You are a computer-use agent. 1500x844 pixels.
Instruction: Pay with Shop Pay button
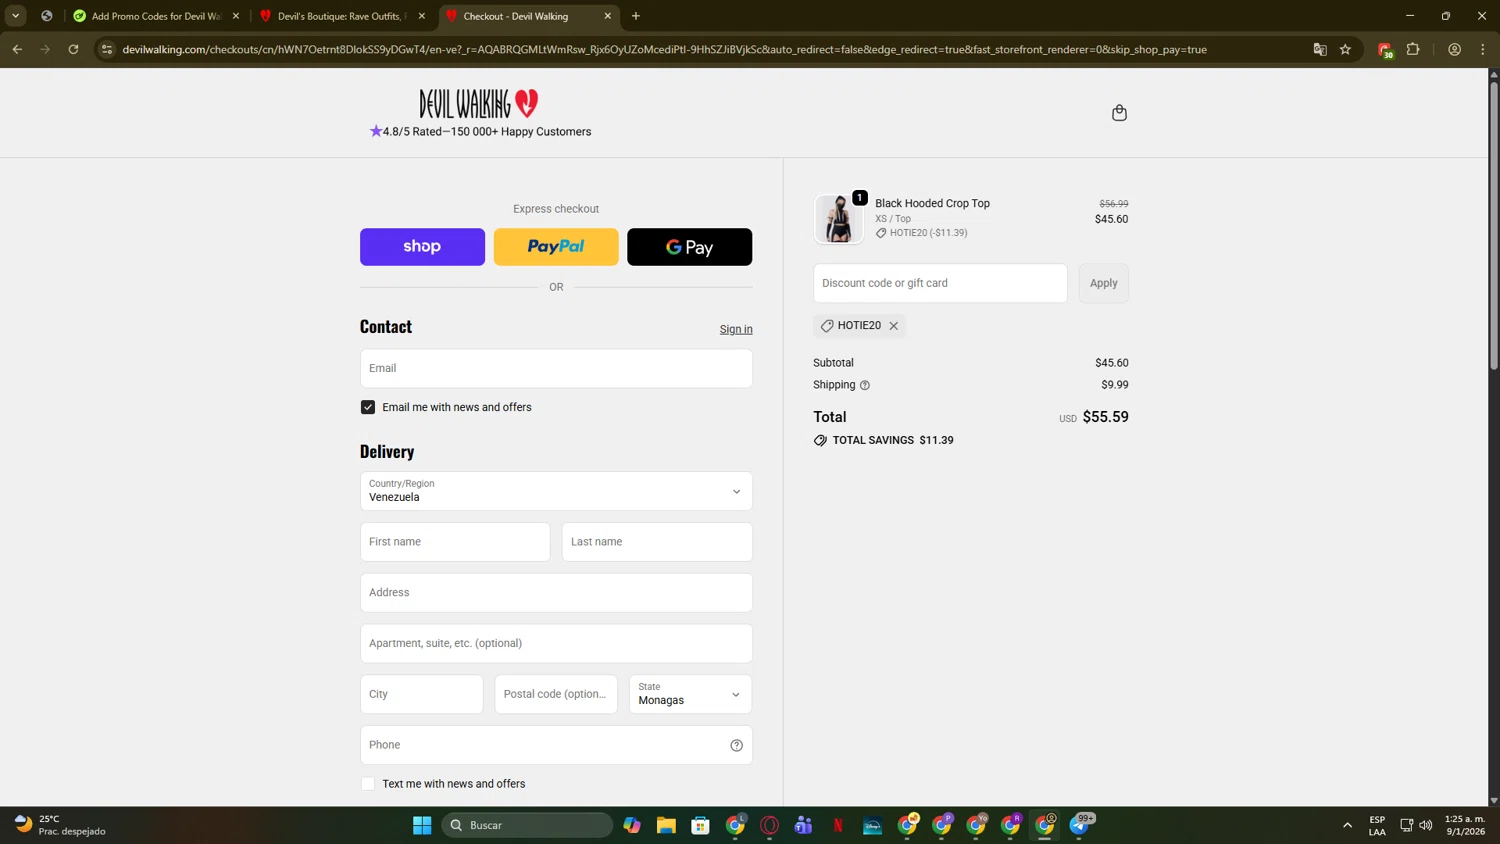422,247
